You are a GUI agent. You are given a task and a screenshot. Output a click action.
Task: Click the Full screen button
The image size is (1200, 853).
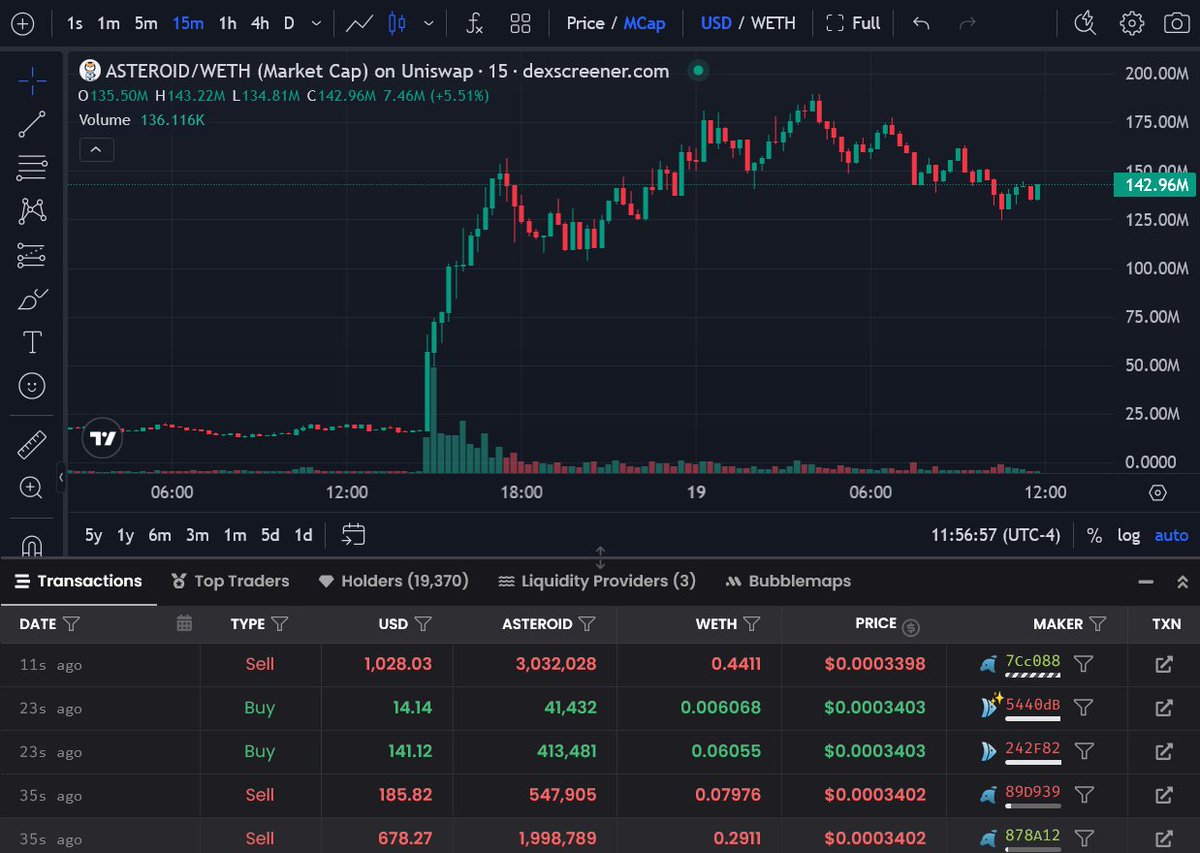point(853,23)
